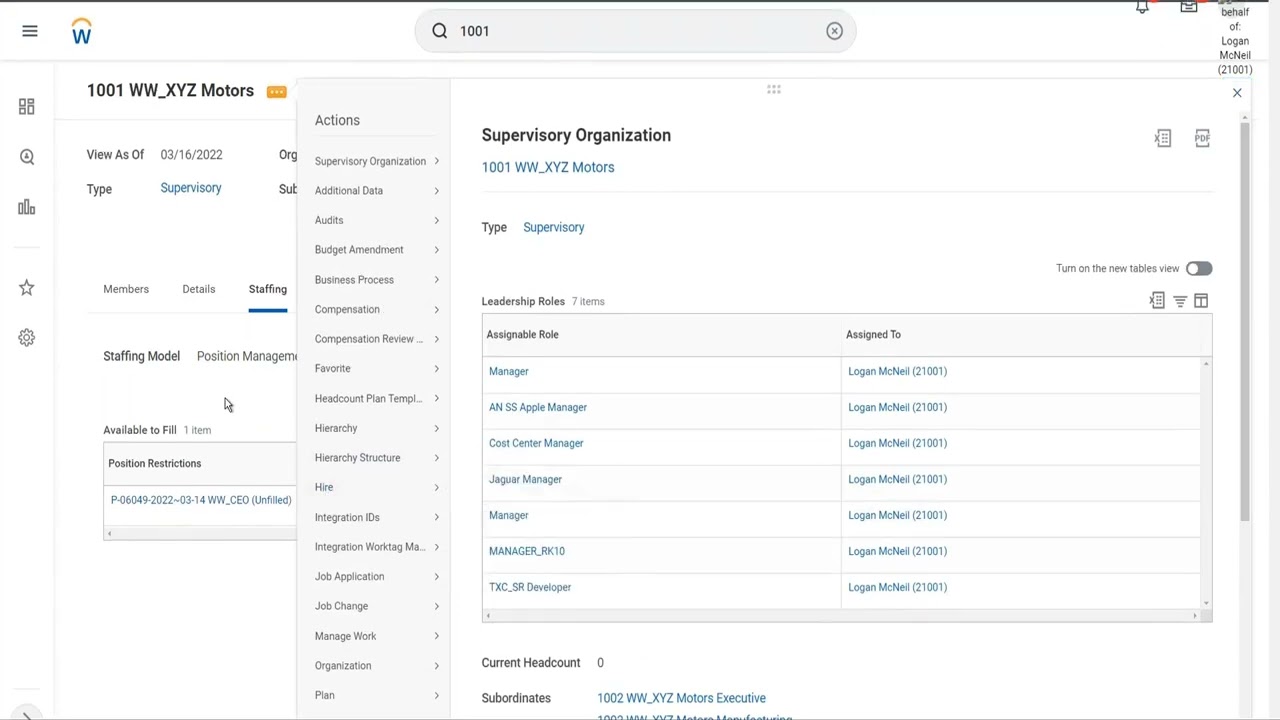Expand Favorite submenu
The image size is (1280, 720).
point(376,368)
